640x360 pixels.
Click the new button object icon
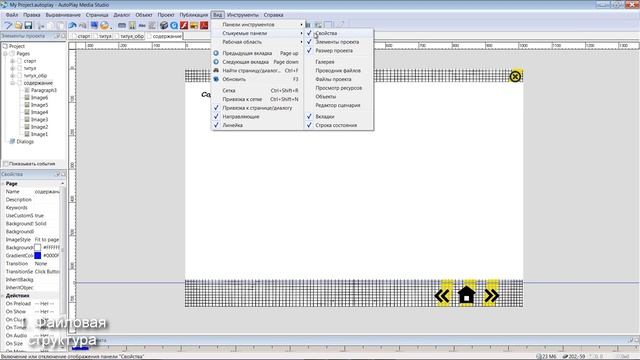click(x=122, y=25)
